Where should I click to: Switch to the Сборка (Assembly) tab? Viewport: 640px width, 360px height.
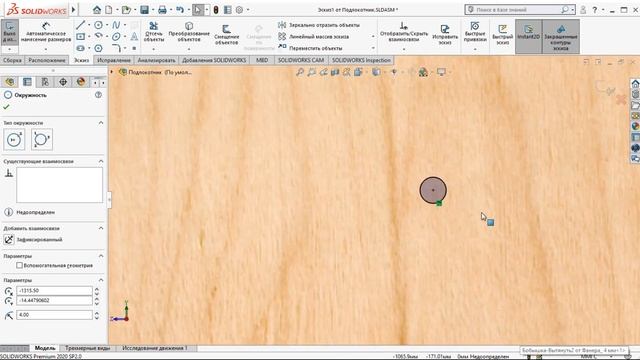(12, 60)
